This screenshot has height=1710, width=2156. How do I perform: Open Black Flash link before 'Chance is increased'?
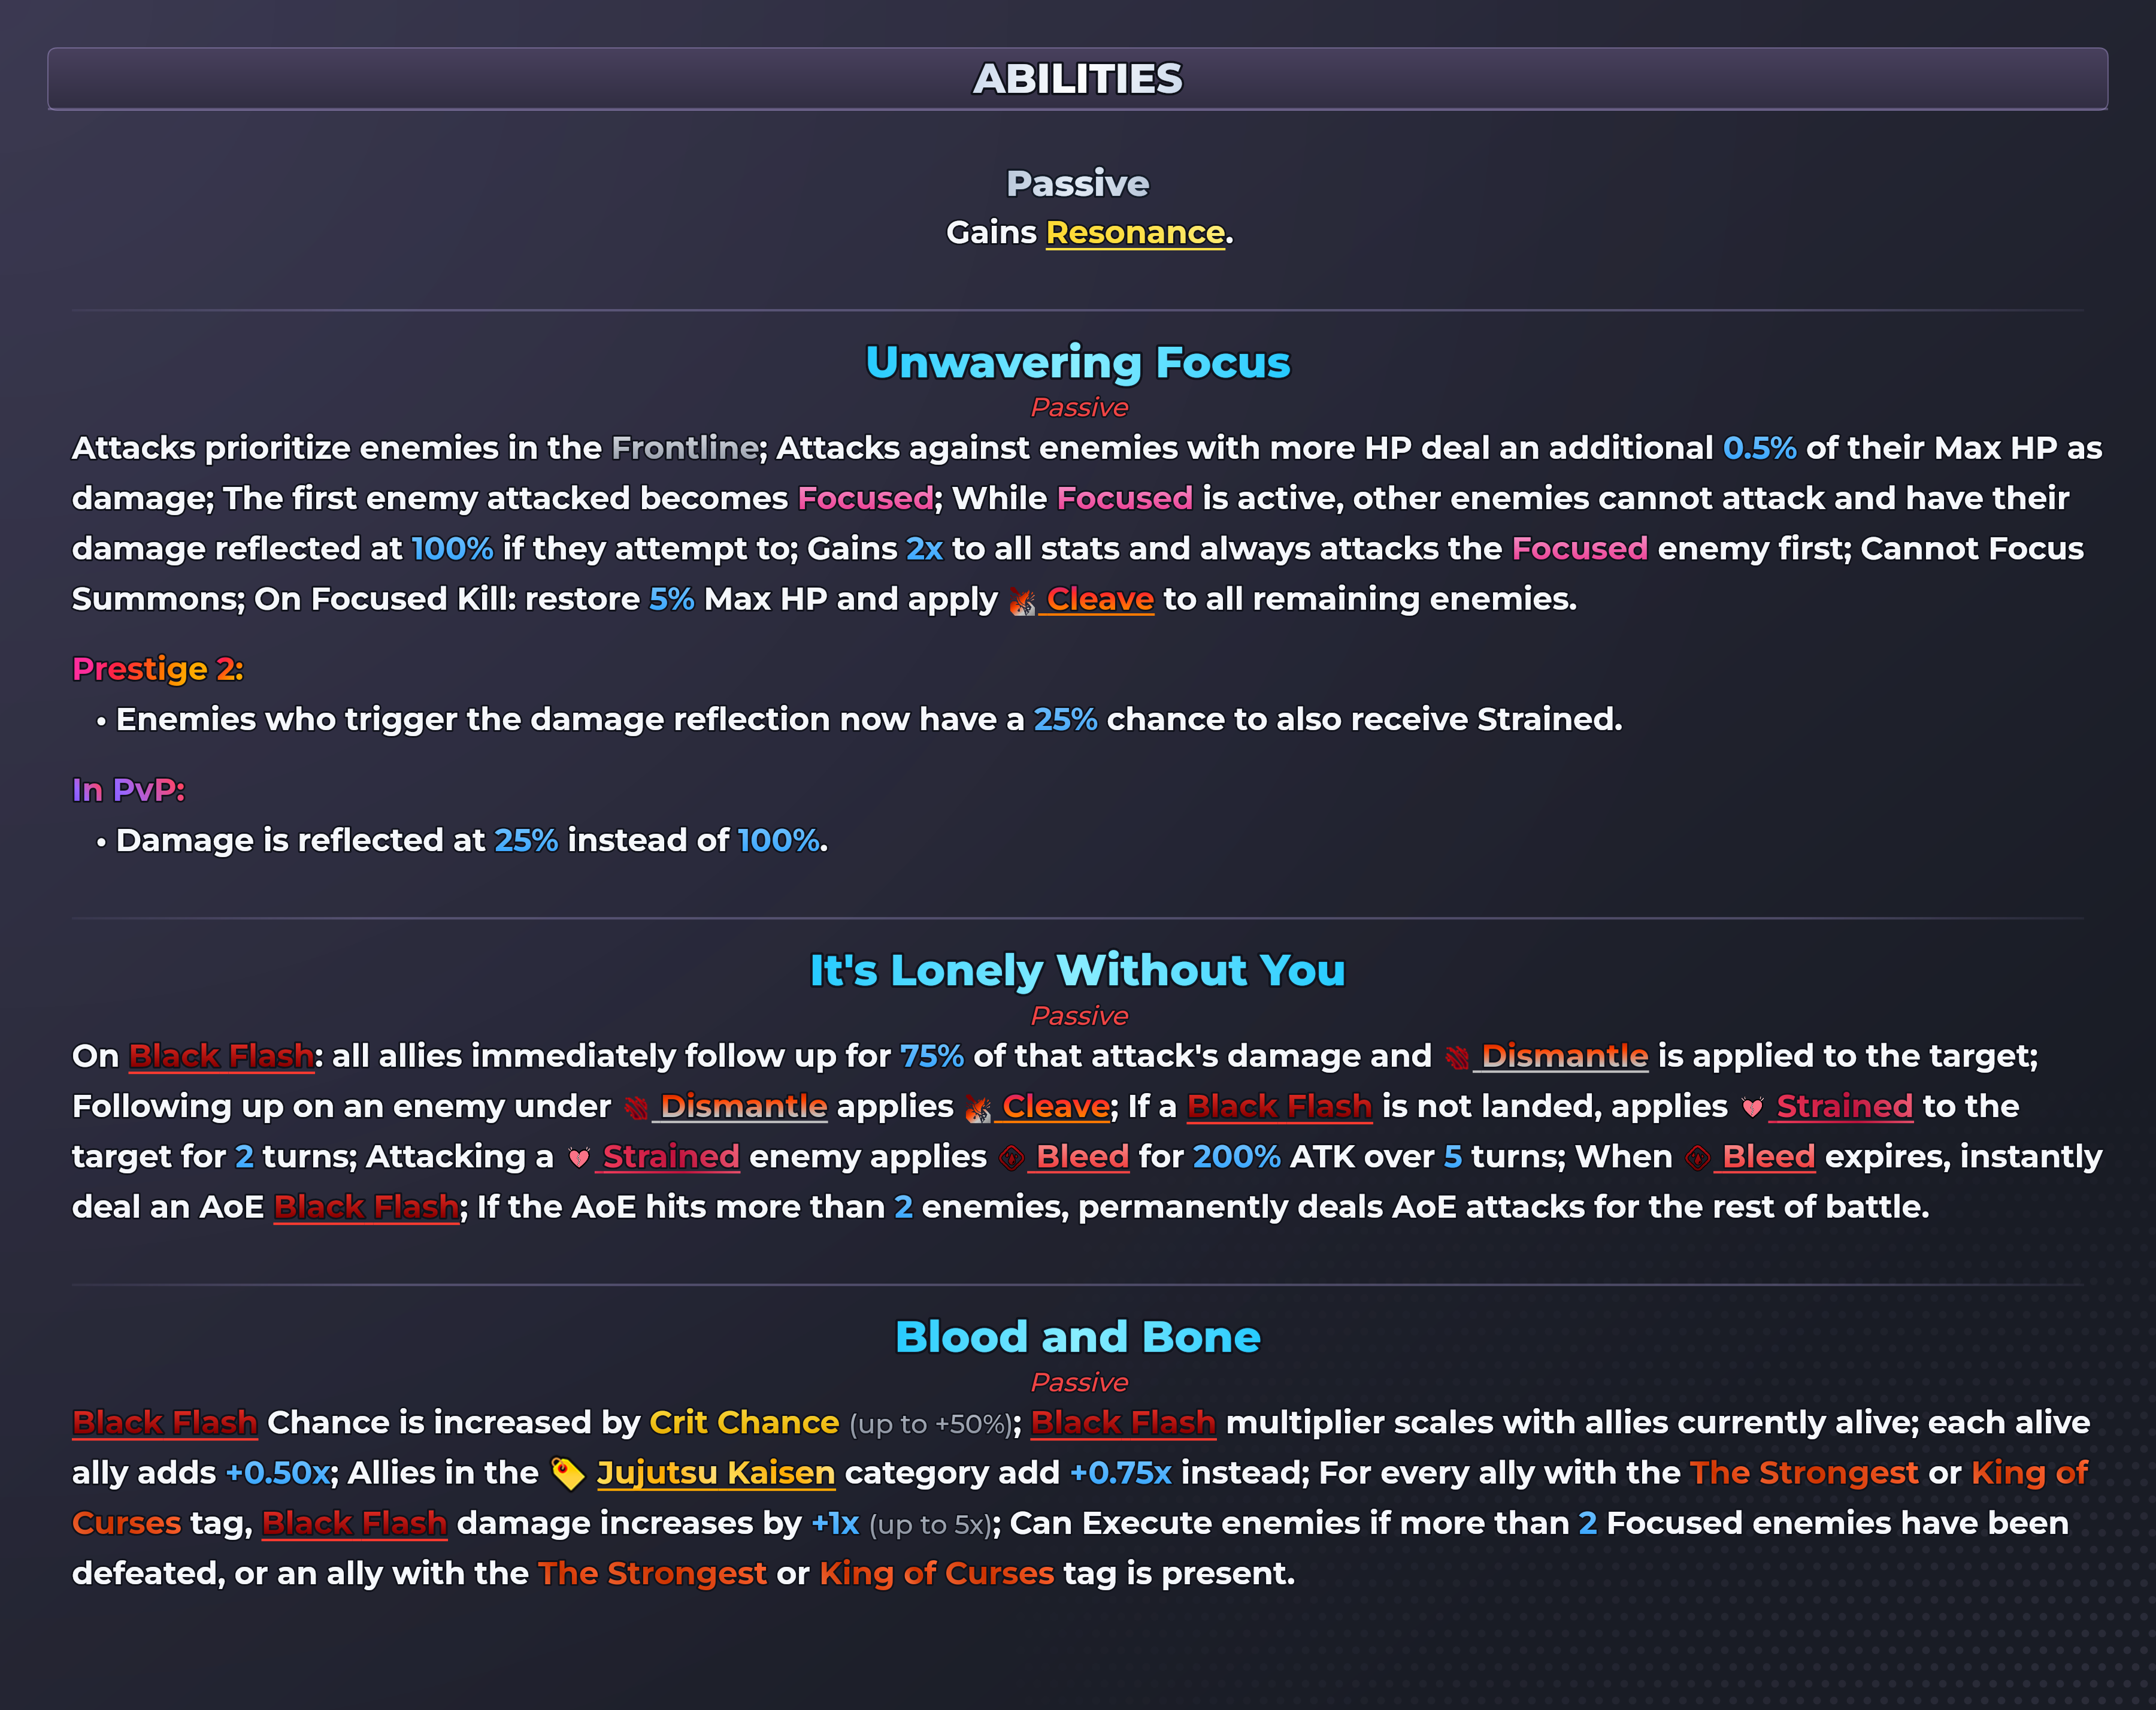[165, 1423]
